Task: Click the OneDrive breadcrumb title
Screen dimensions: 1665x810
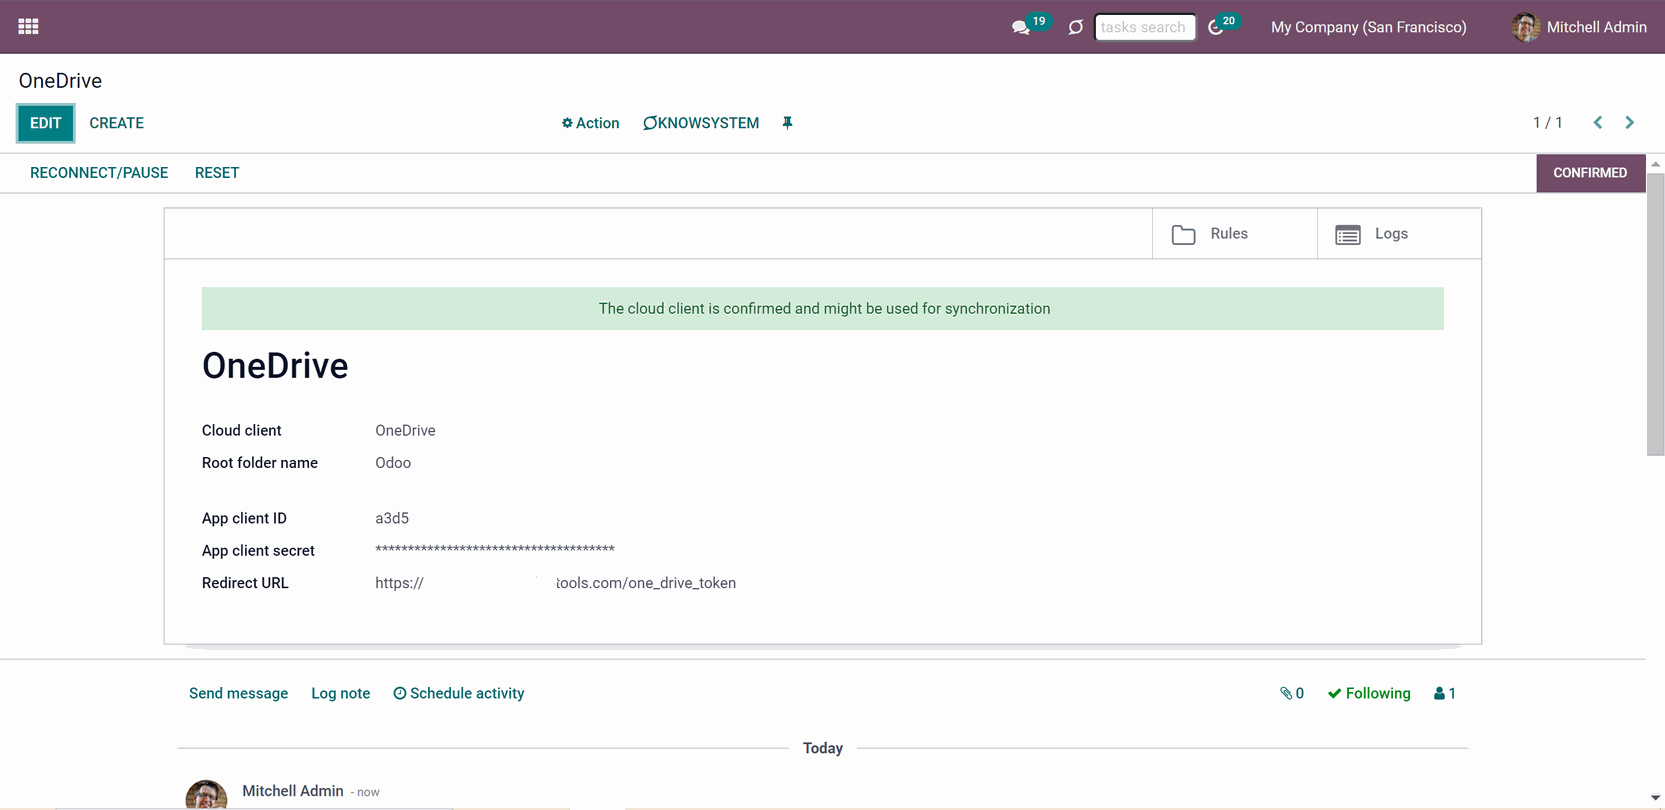Action: tap(60, 81)
